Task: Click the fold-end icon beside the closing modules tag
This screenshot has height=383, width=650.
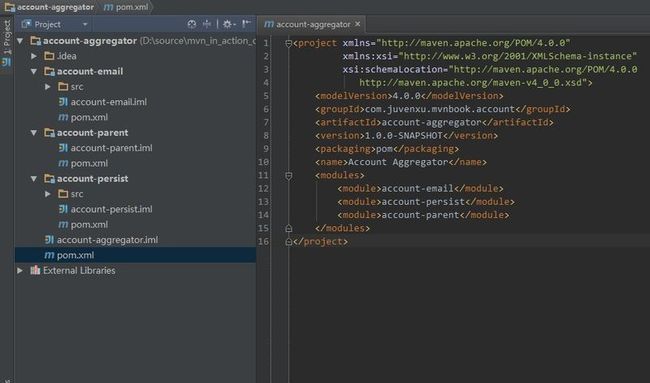Action: coord(289,228)
